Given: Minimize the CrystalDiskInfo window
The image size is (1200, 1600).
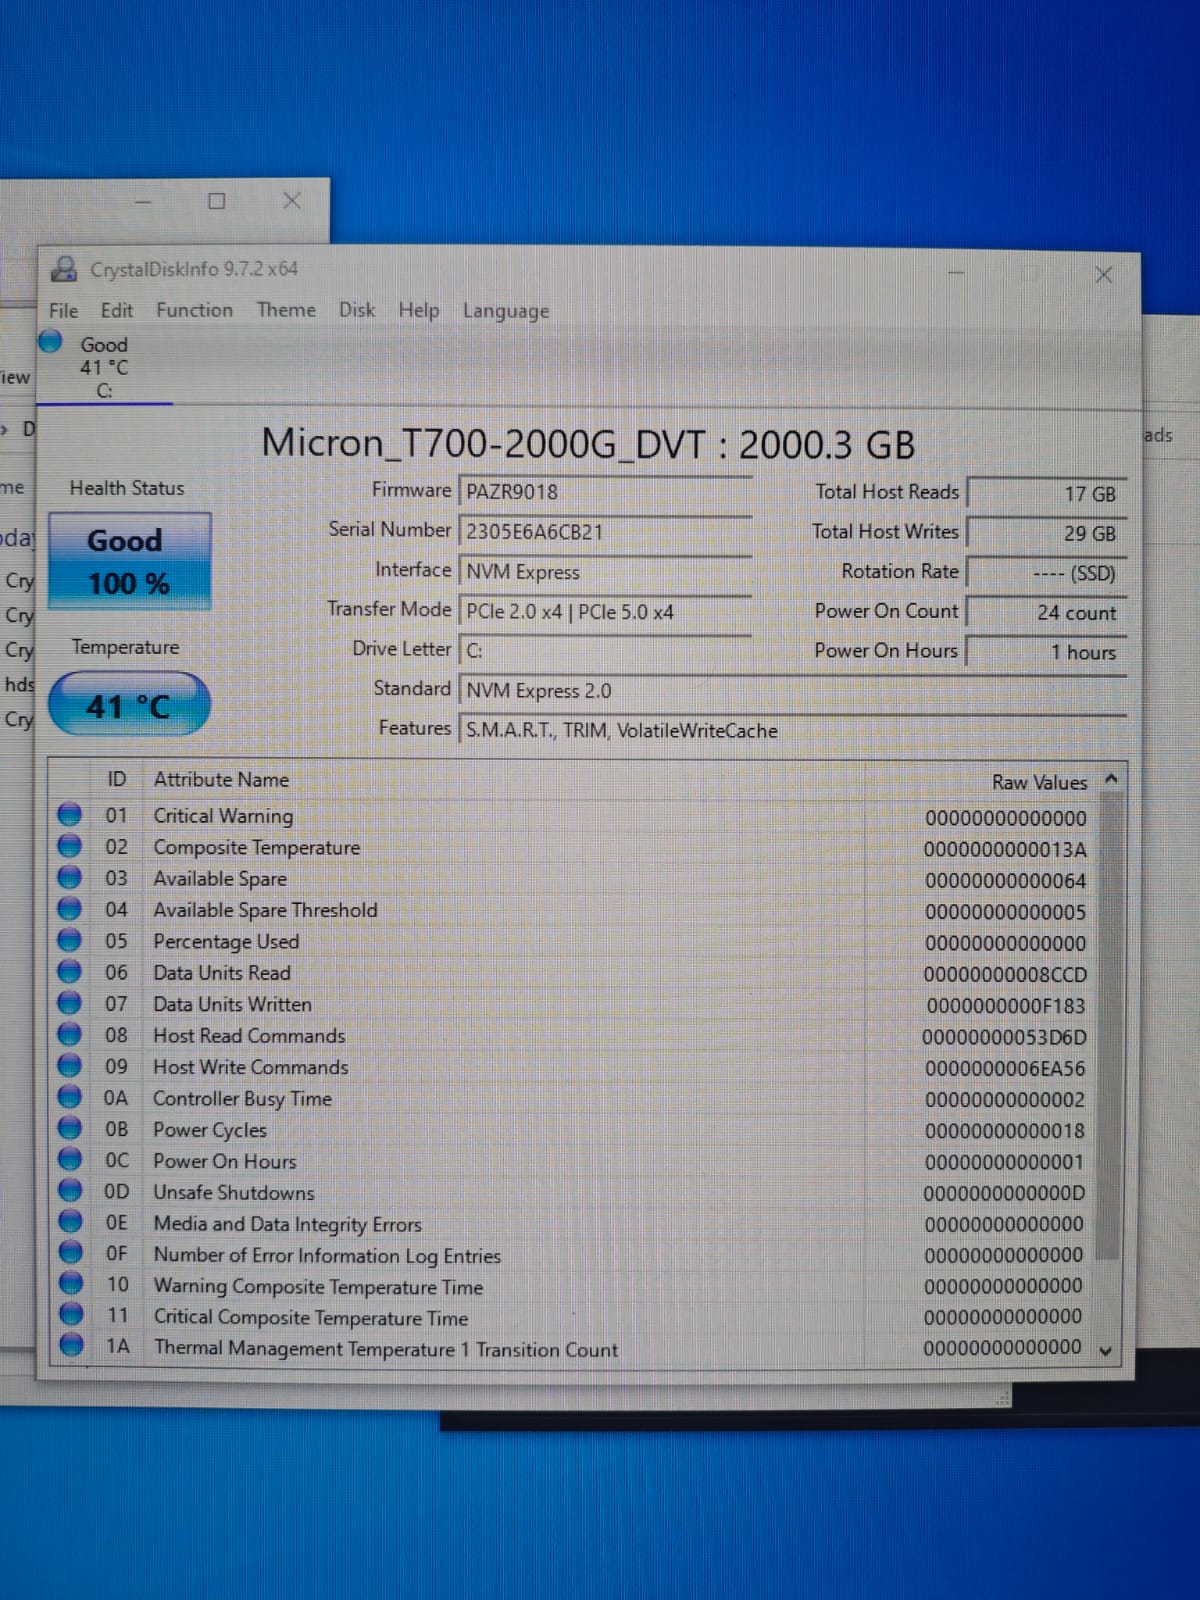Looking at the screenshot, I should coord(957,273).
